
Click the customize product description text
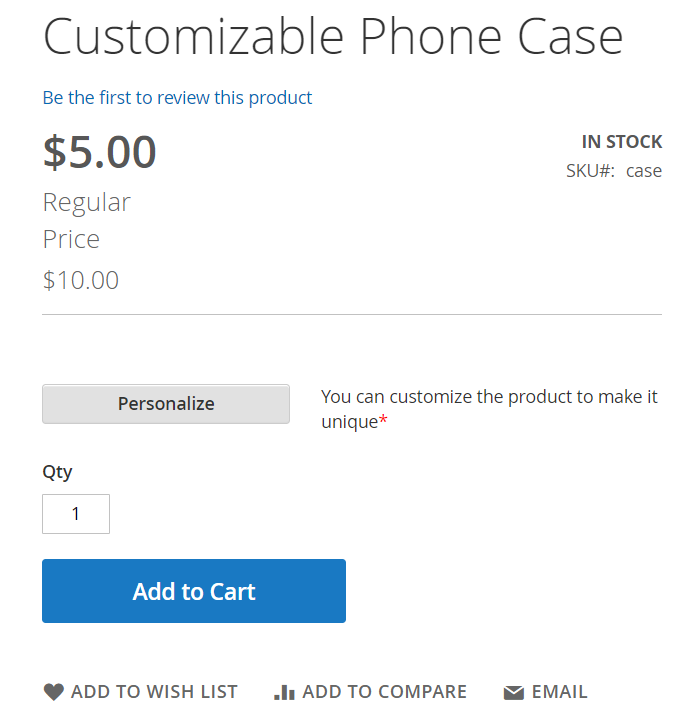pos(489,409)
